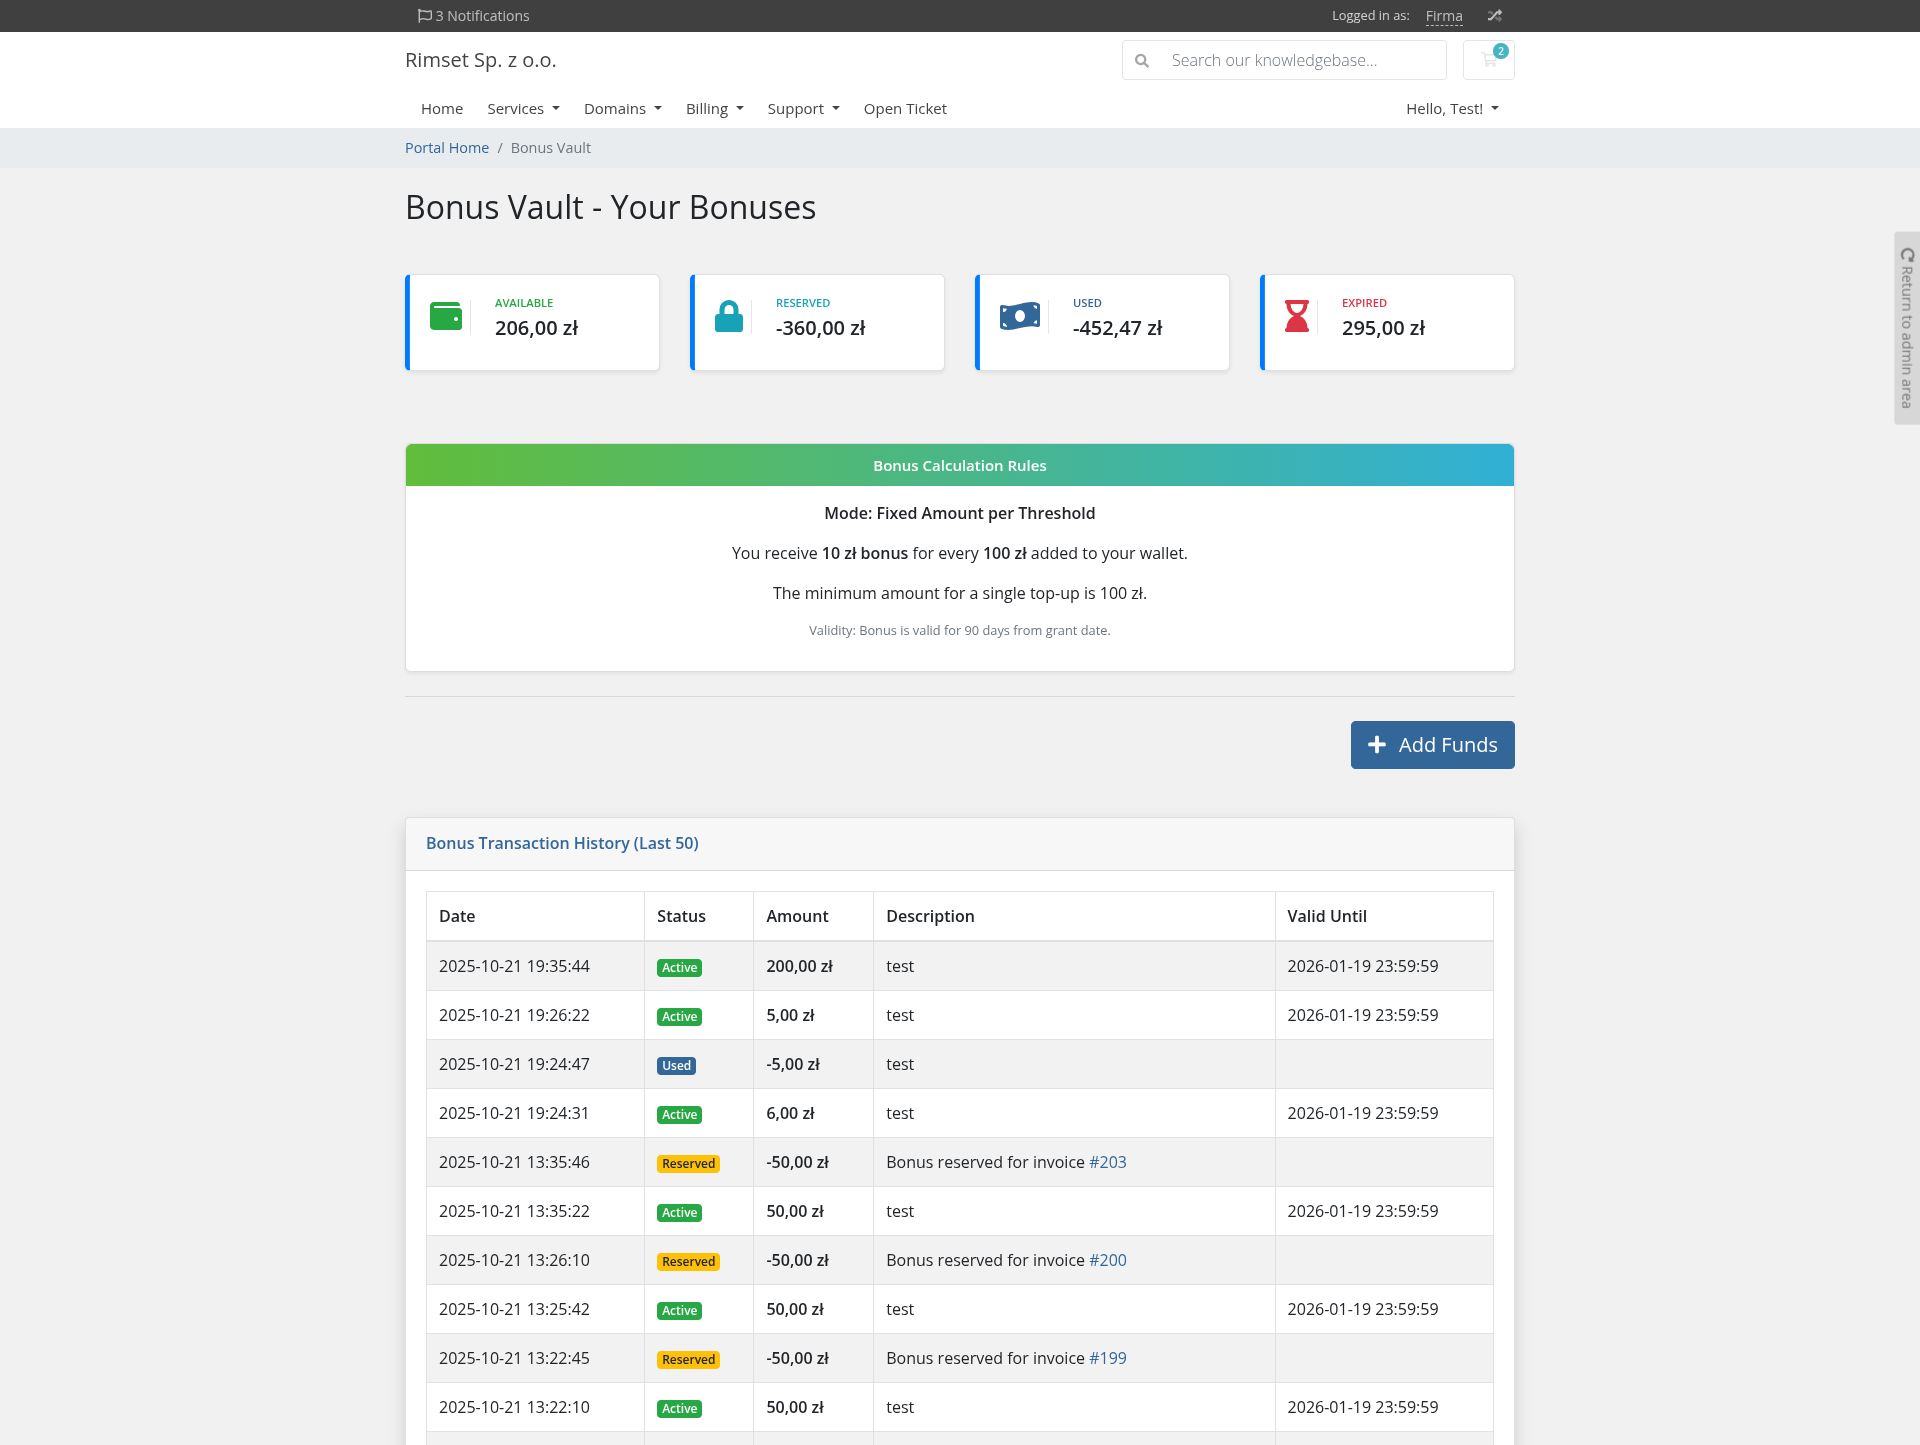Expand the Domains dropdown menu

click(622, 109)
